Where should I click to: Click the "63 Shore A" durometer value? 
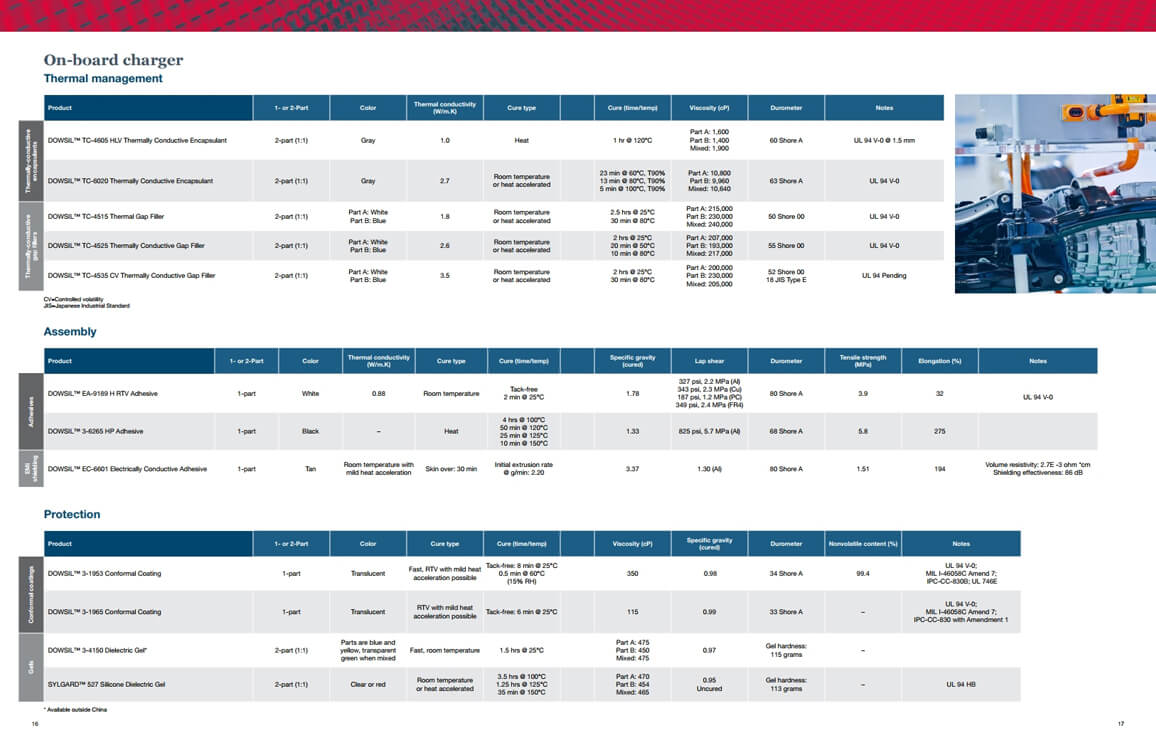[x=786, y=181]
